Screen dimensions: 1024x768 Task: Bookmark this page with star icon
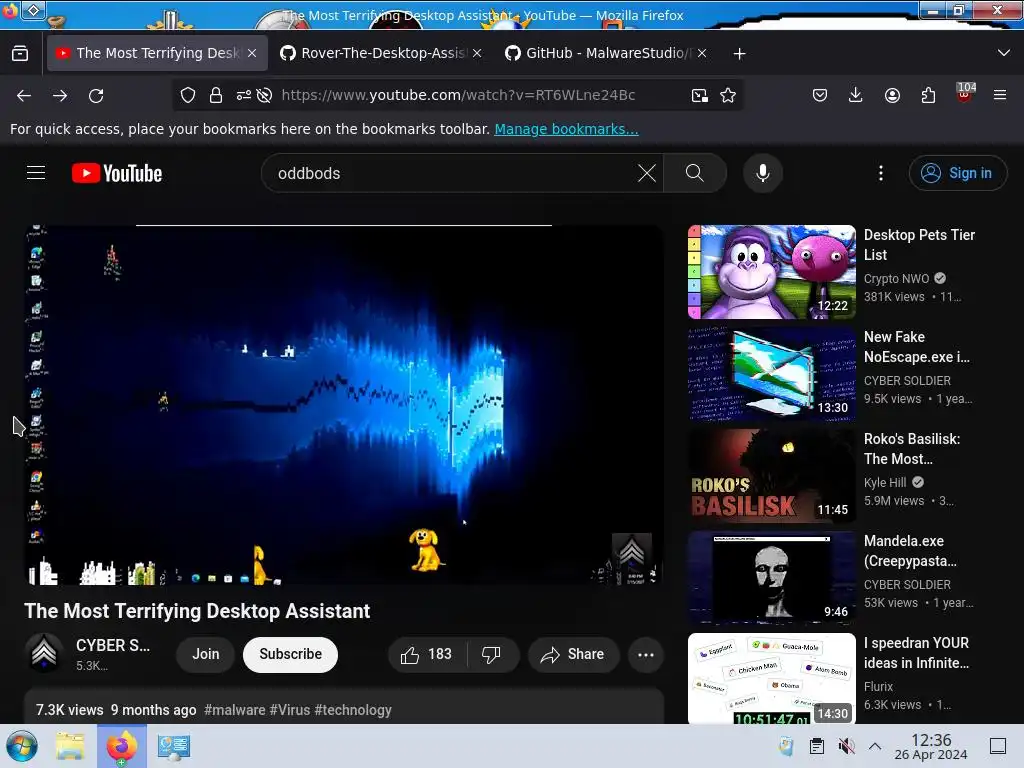pos(728,95)
